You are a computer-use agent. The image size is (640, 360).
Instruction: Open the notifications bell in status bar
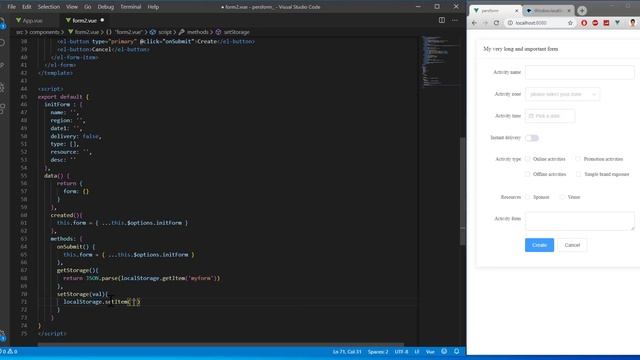click(457, 351)
